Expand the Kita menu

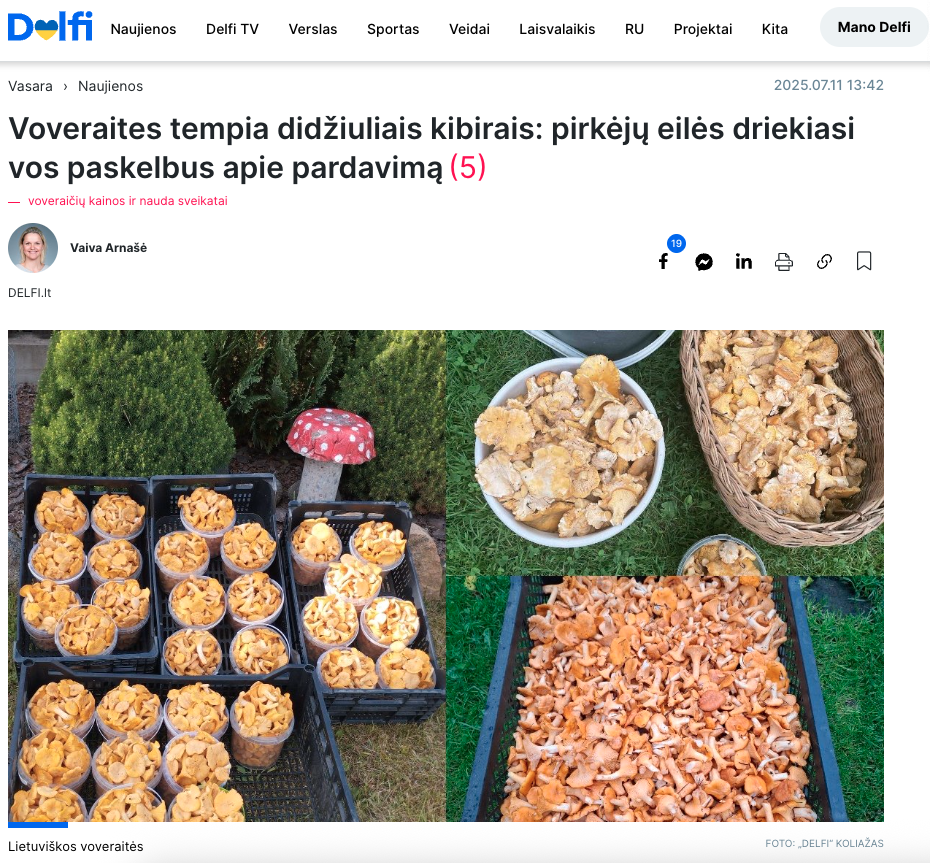click(x=775, y=29)
